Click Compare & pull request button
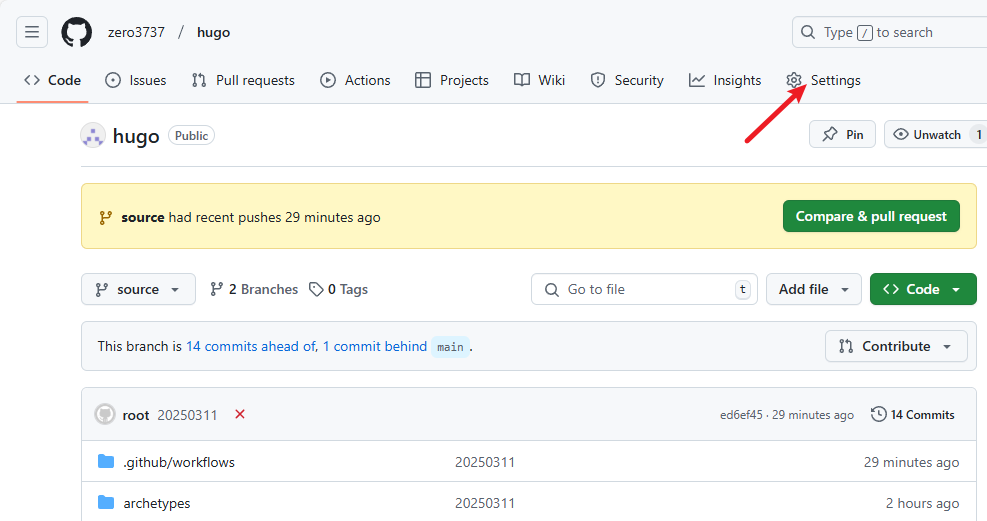The image size is (987, 521). point(871,216)
